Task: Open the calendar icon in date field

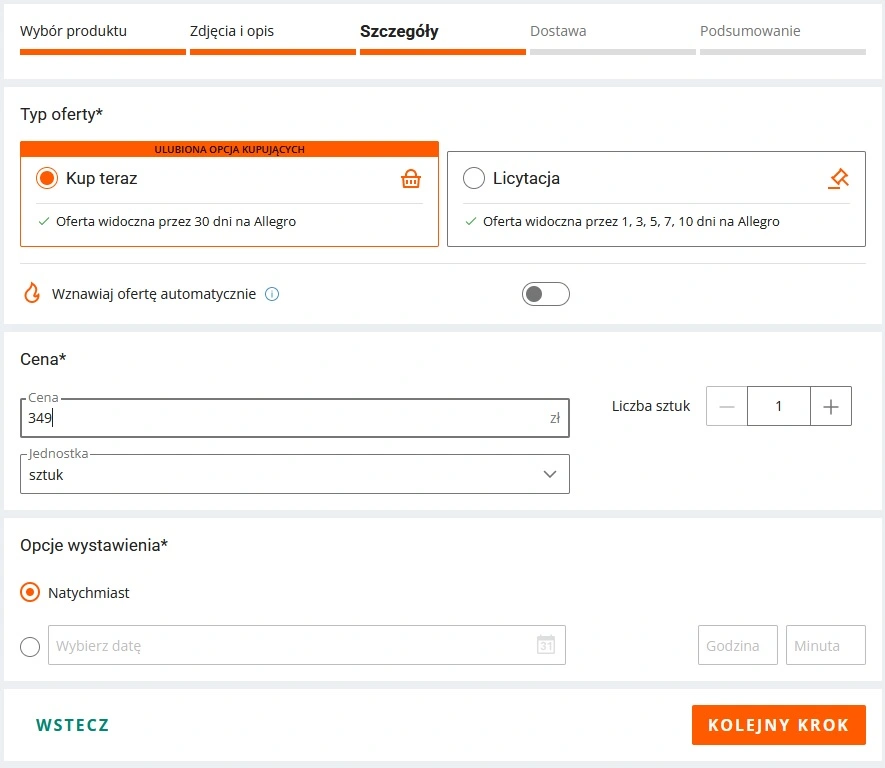Action: pyautogui.click(x=545, y=645)
